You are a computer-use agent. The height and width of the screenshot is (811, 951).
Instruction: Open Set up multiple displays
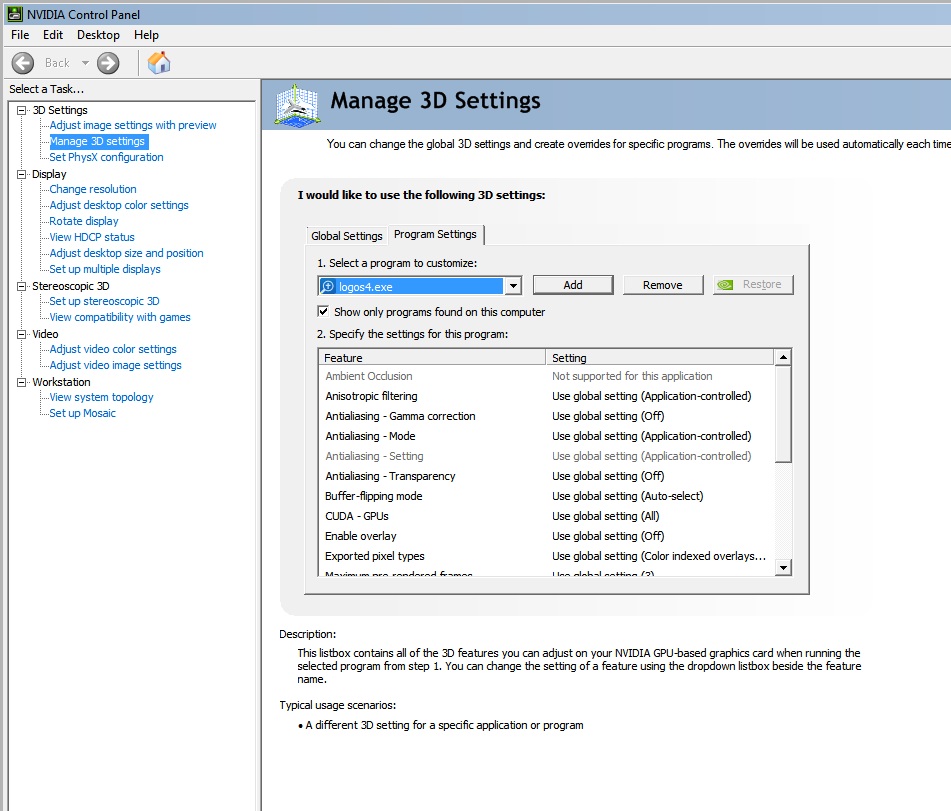click(105, 269)
